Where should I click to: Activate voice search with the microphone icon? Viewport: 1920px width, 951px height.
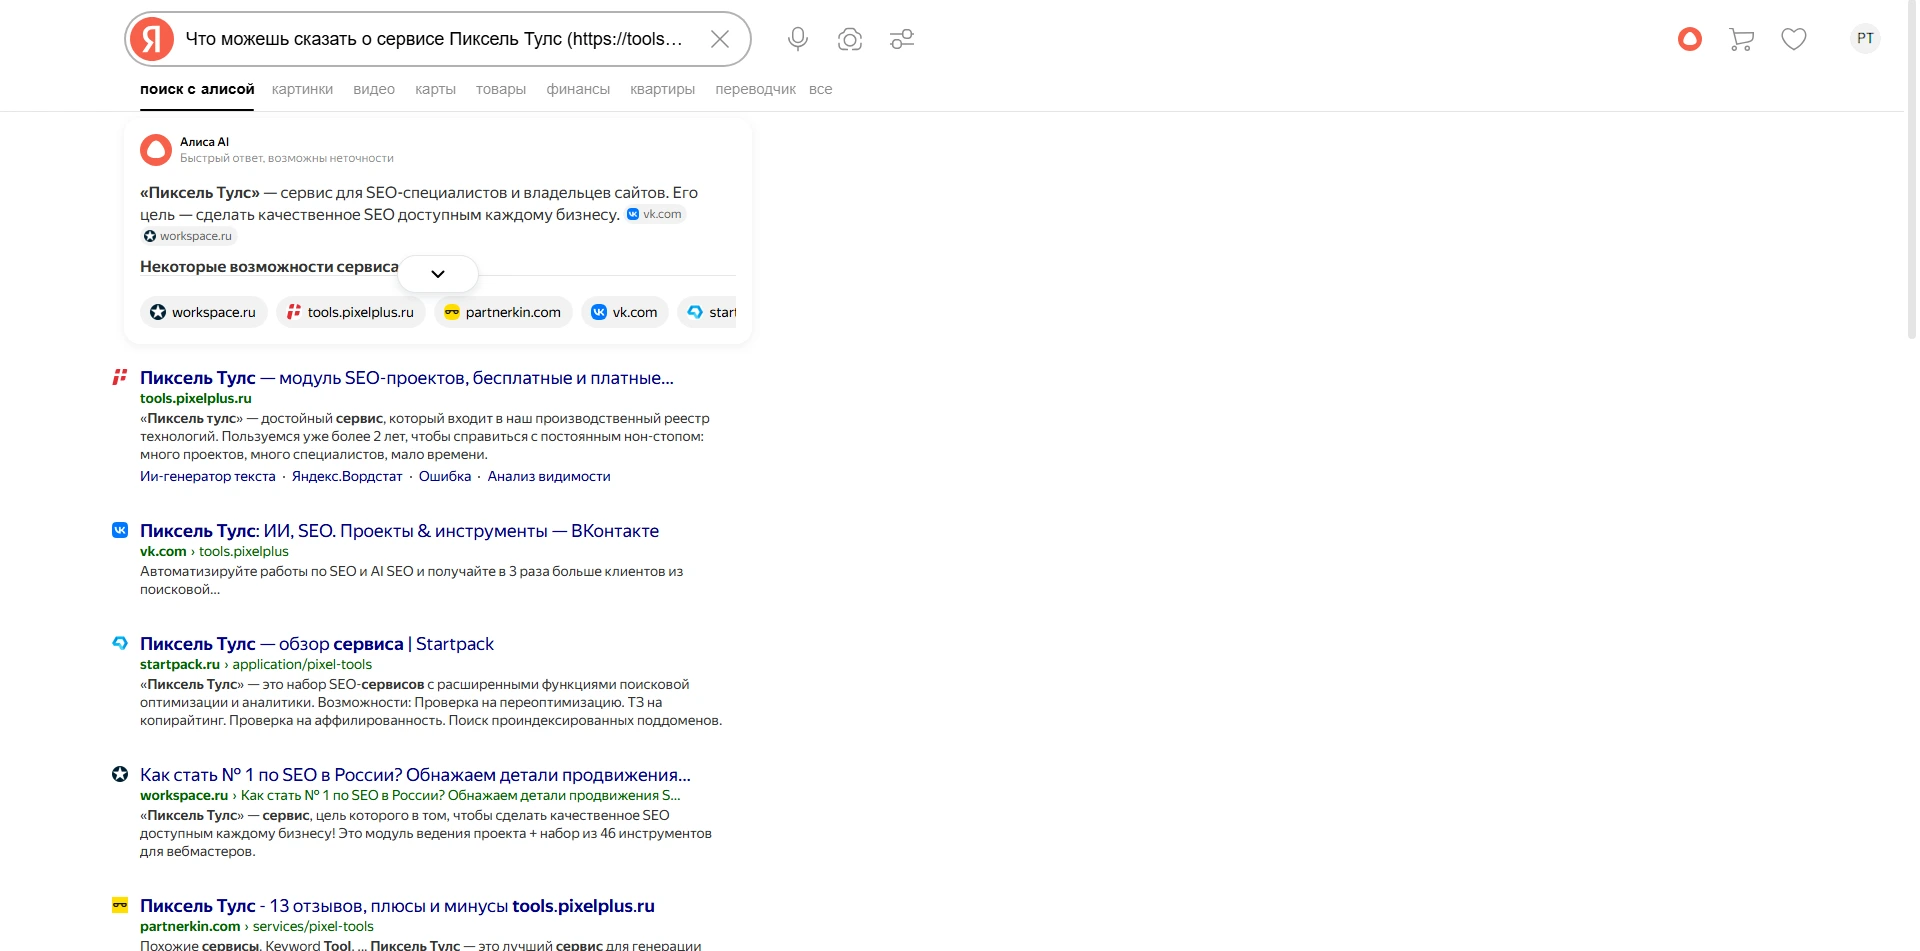click(x=797, y=39)
